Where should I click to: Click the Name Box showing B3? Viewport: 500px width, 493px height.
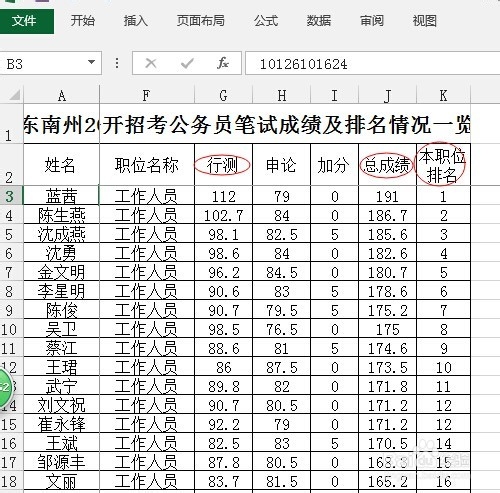tap(42, 63)
